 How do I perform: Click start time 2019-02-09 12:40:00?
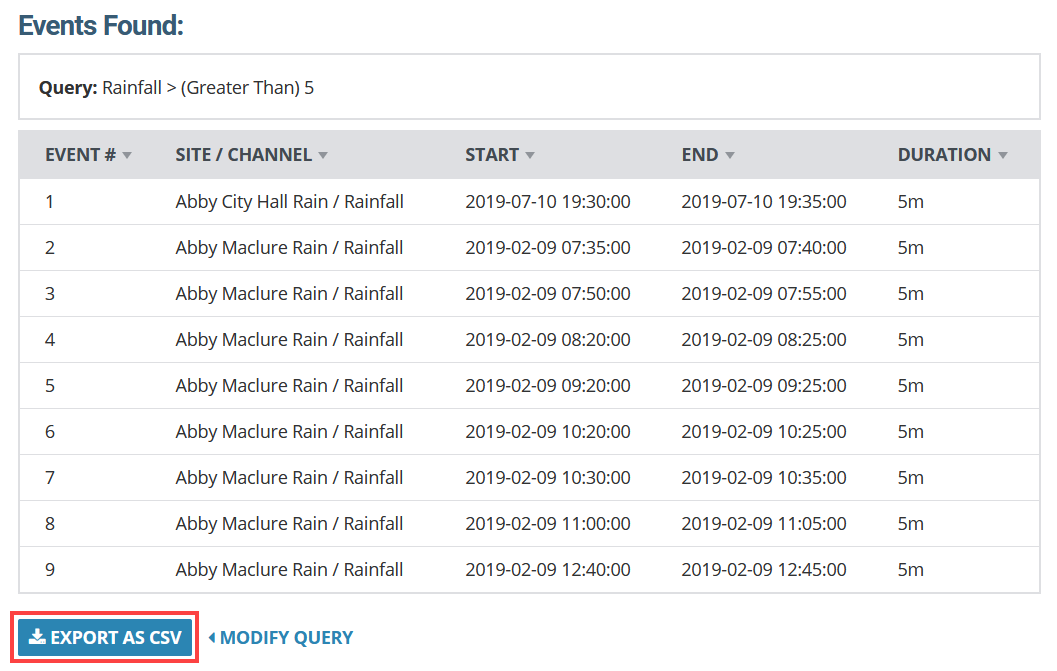[547, 569]
